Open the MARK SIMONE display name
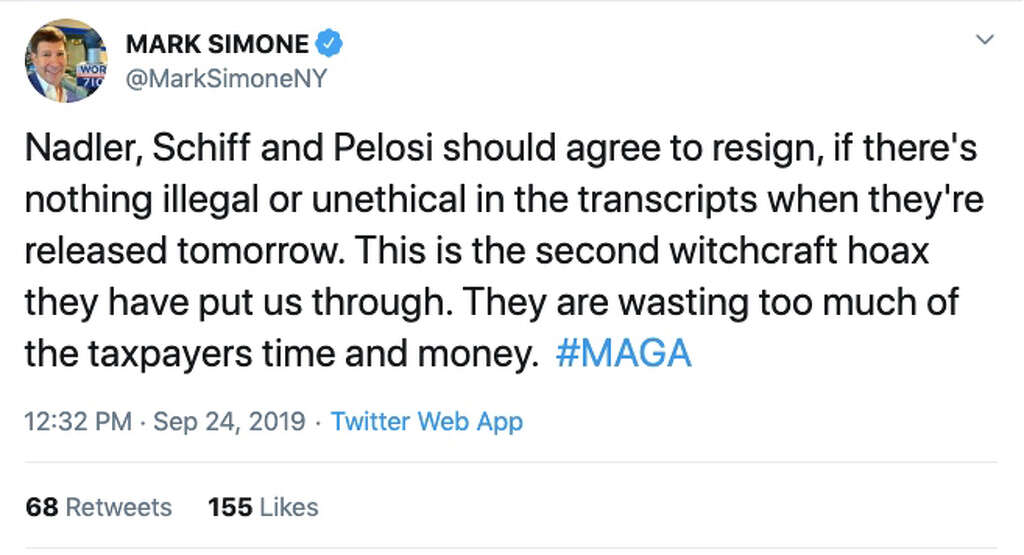 [x=217, y=44]
